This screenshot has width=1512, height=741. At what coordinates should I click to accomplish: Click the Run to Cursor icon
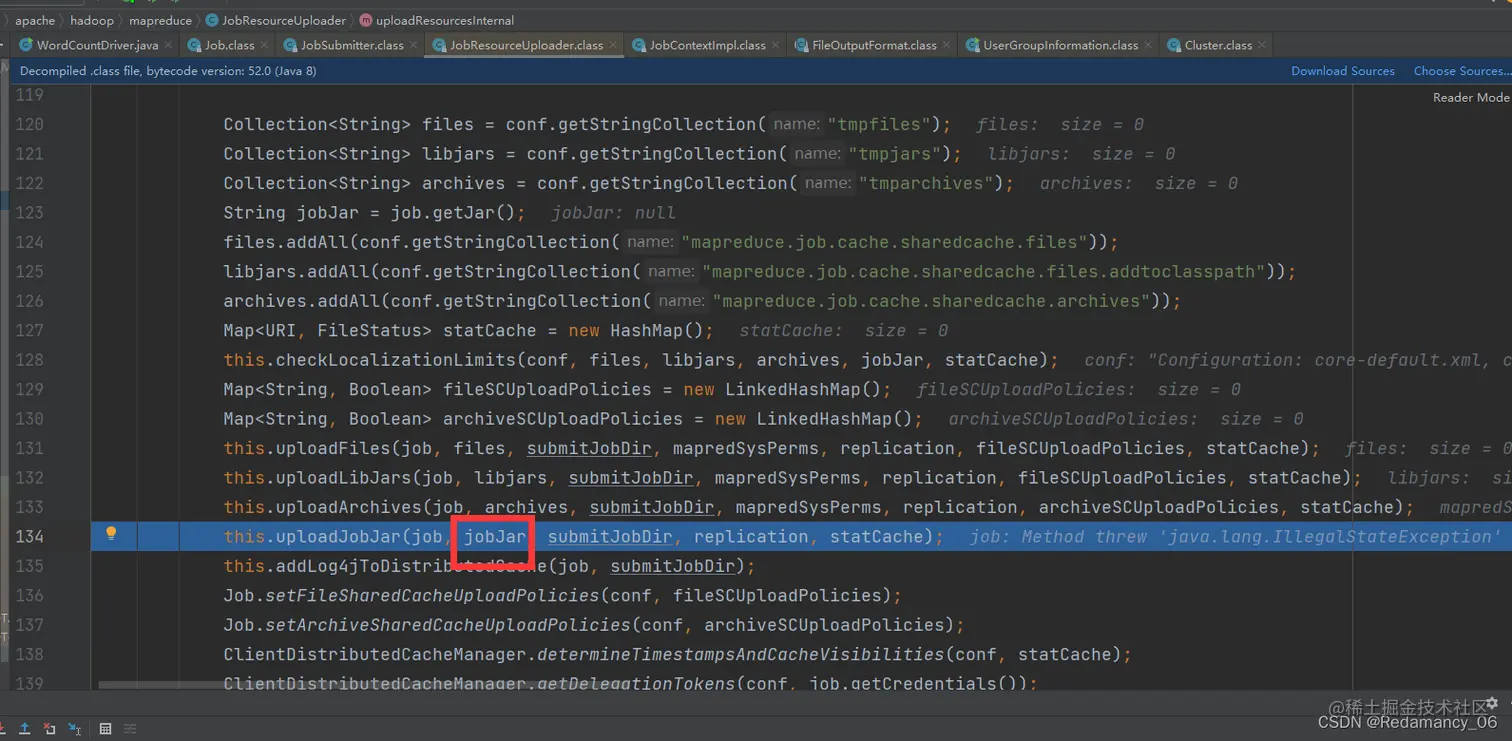74,729
